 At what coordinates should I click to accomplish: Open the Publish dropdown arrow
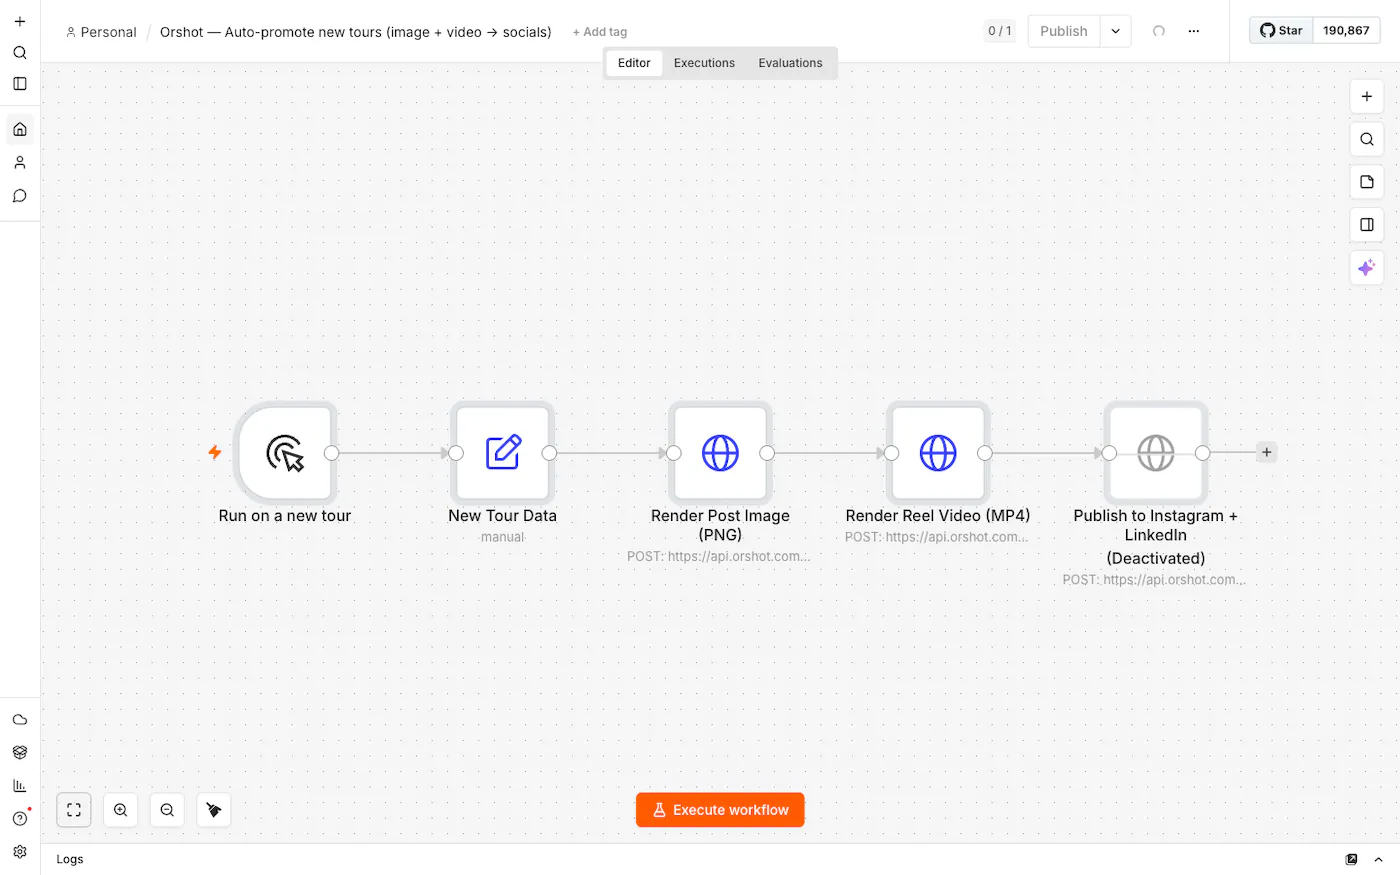pos(1116,31)
